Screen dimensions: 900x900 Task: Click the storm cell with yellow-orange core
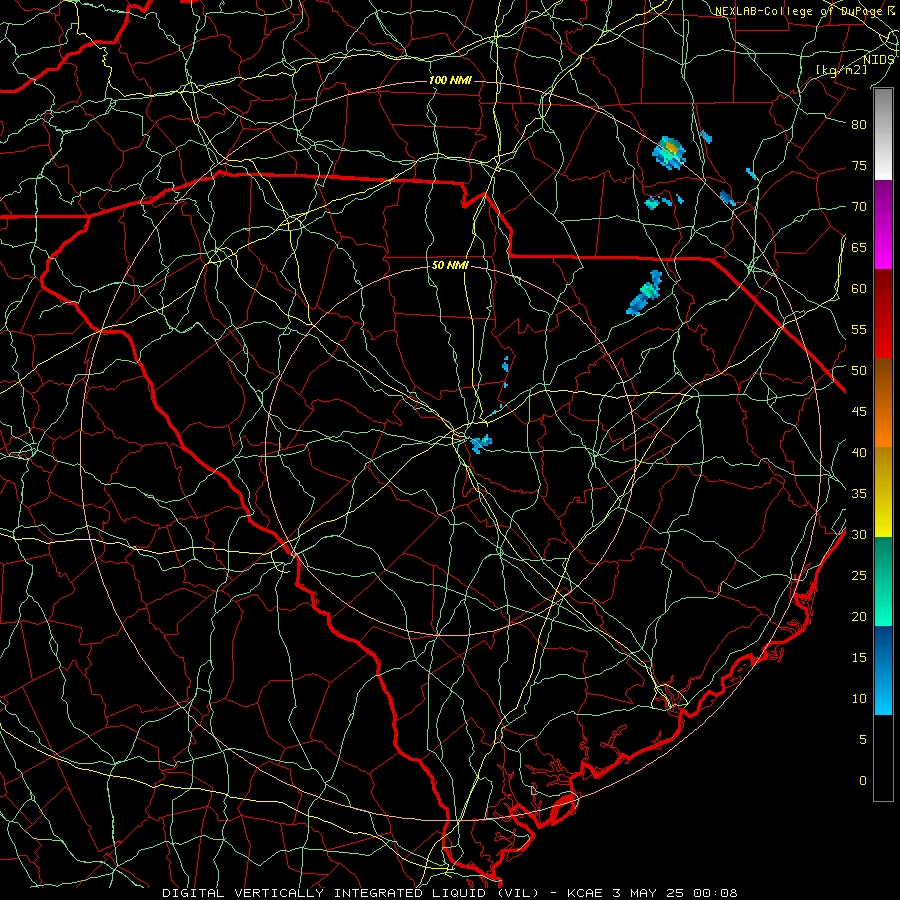669,152
